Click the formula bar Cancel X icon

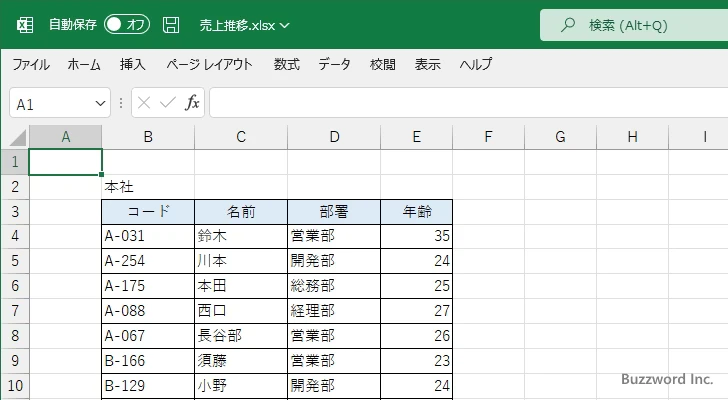point(144,103)
